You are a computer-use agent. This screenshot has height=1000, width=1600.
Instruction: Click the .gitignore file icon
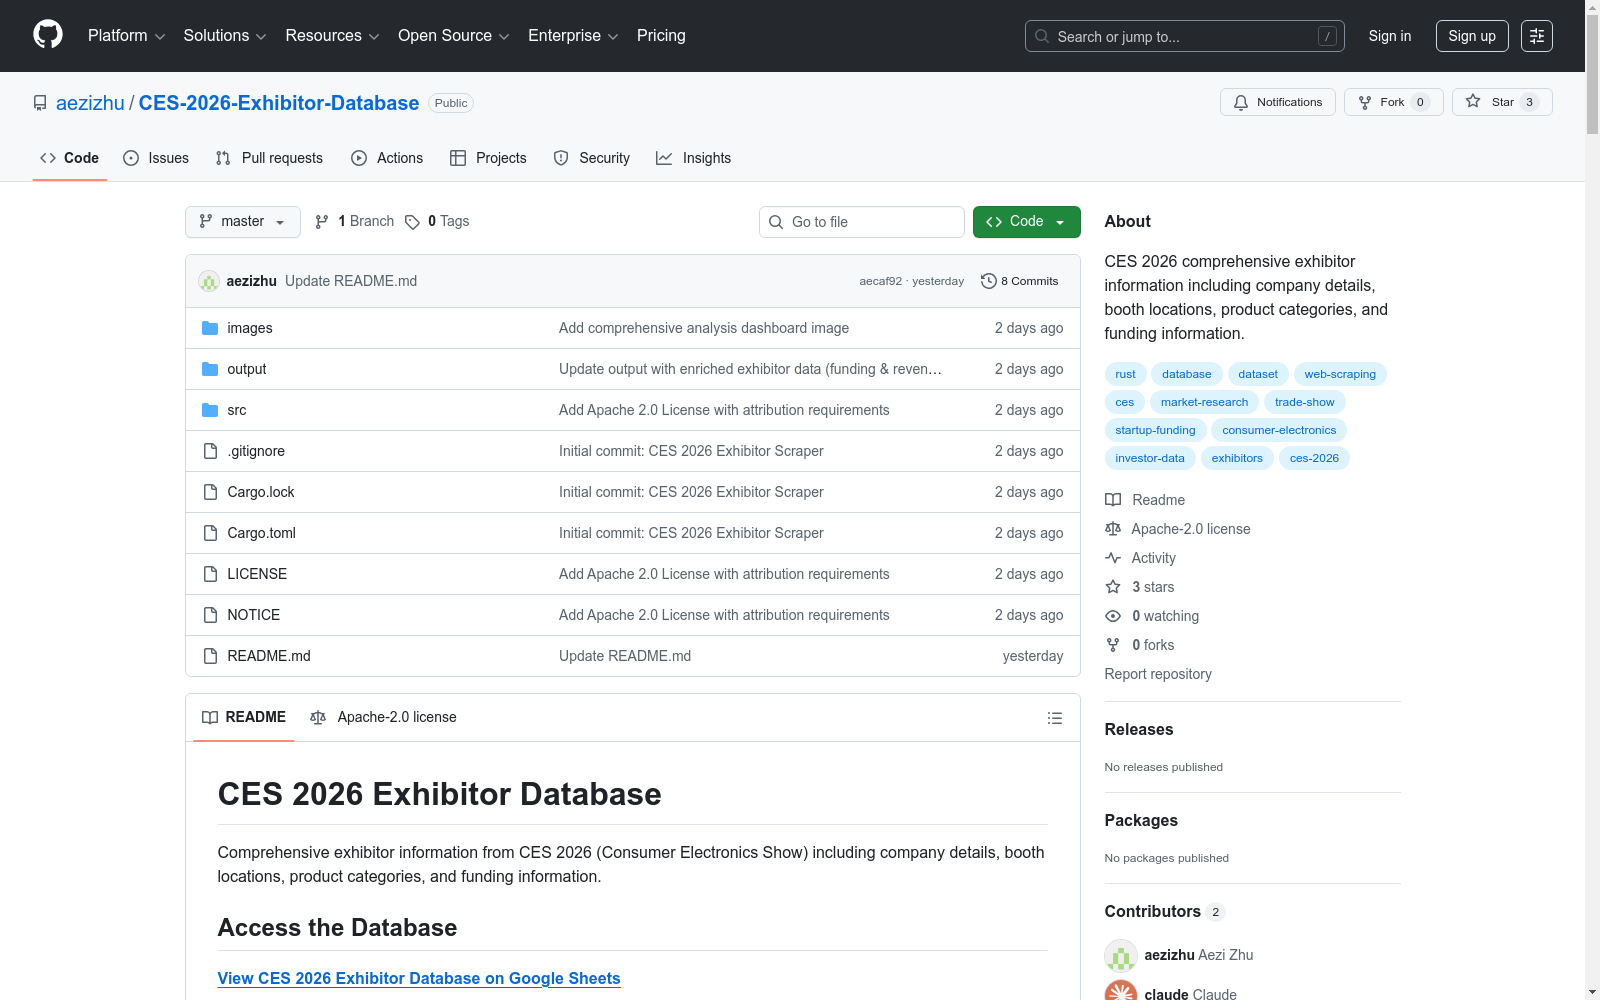[x=210, y=451]
